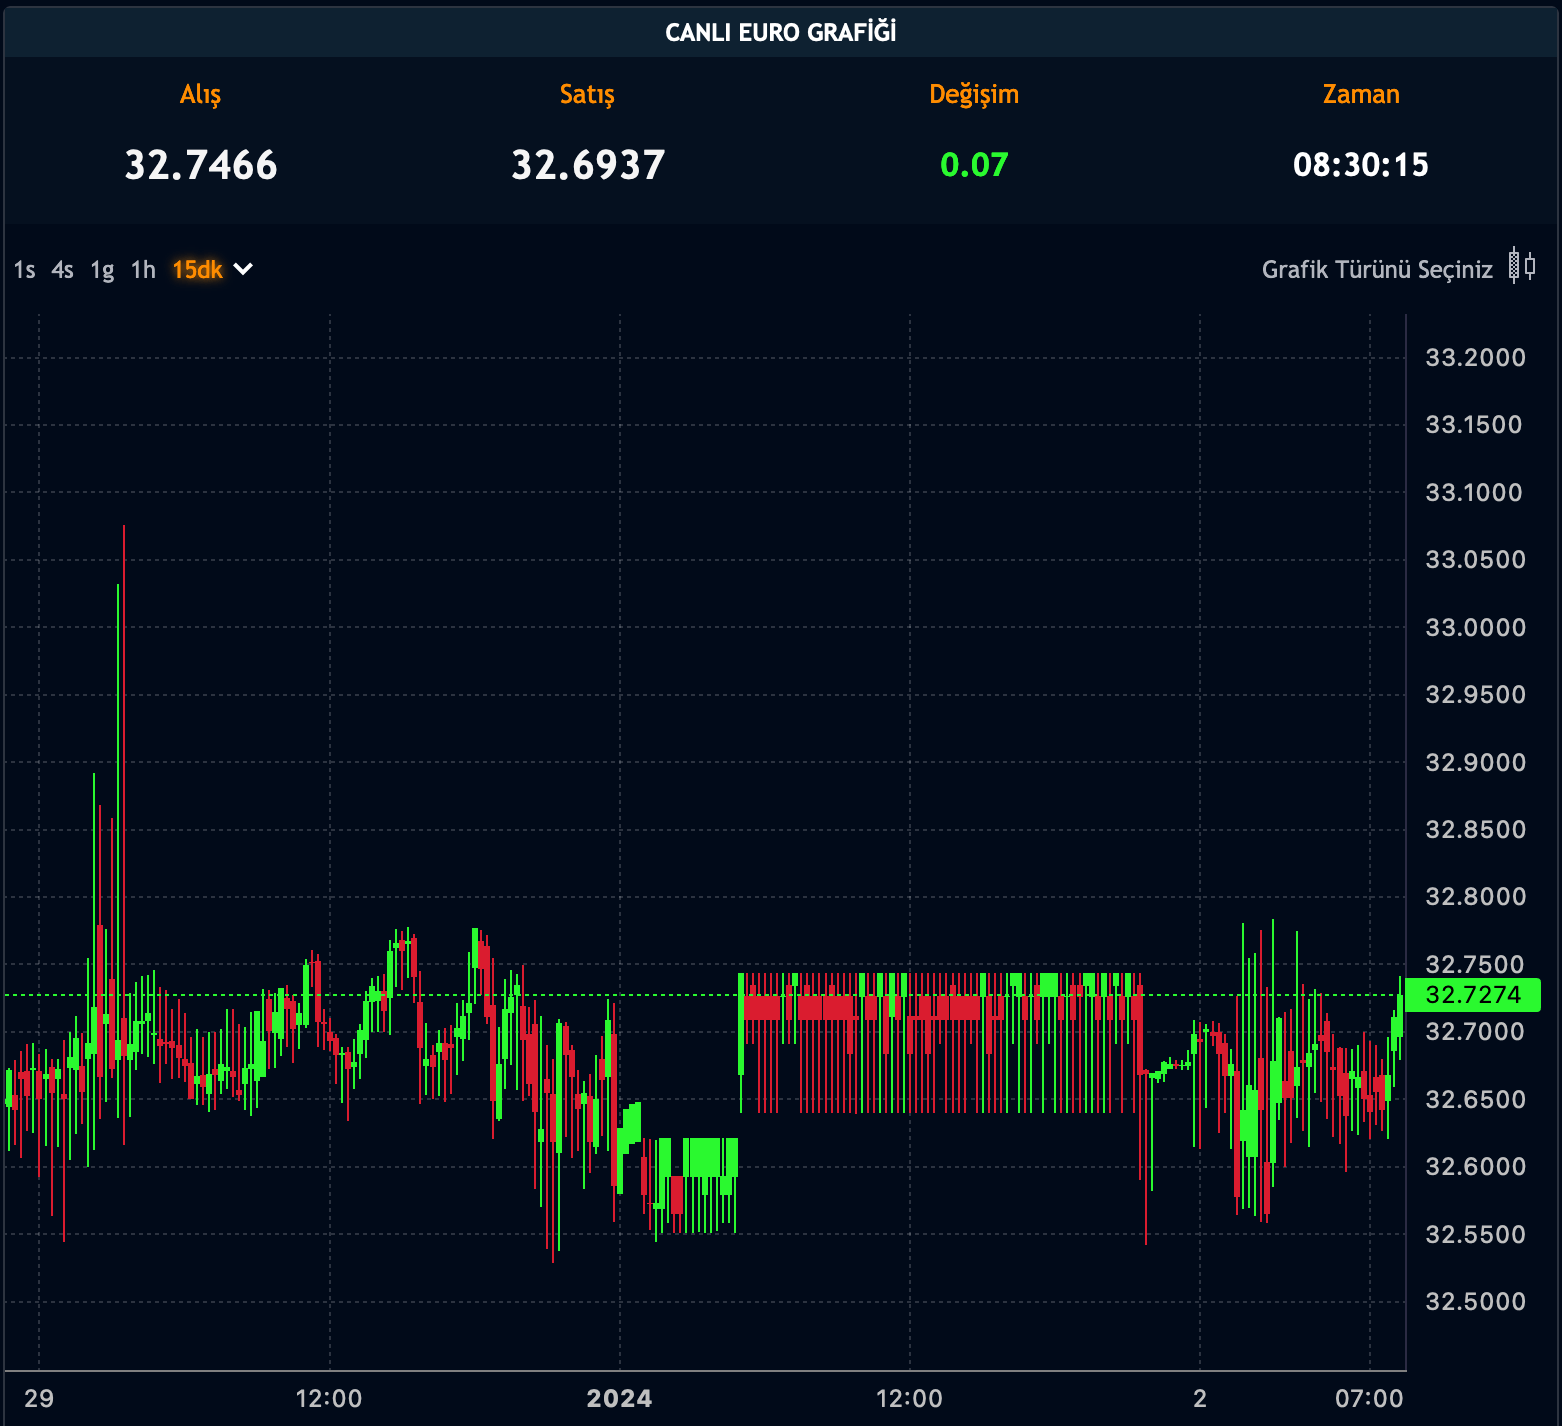This screenshot has width=1562, height=1426.
Task: Click the 32.5000 price axis label
Action: pos(1475,1302)
